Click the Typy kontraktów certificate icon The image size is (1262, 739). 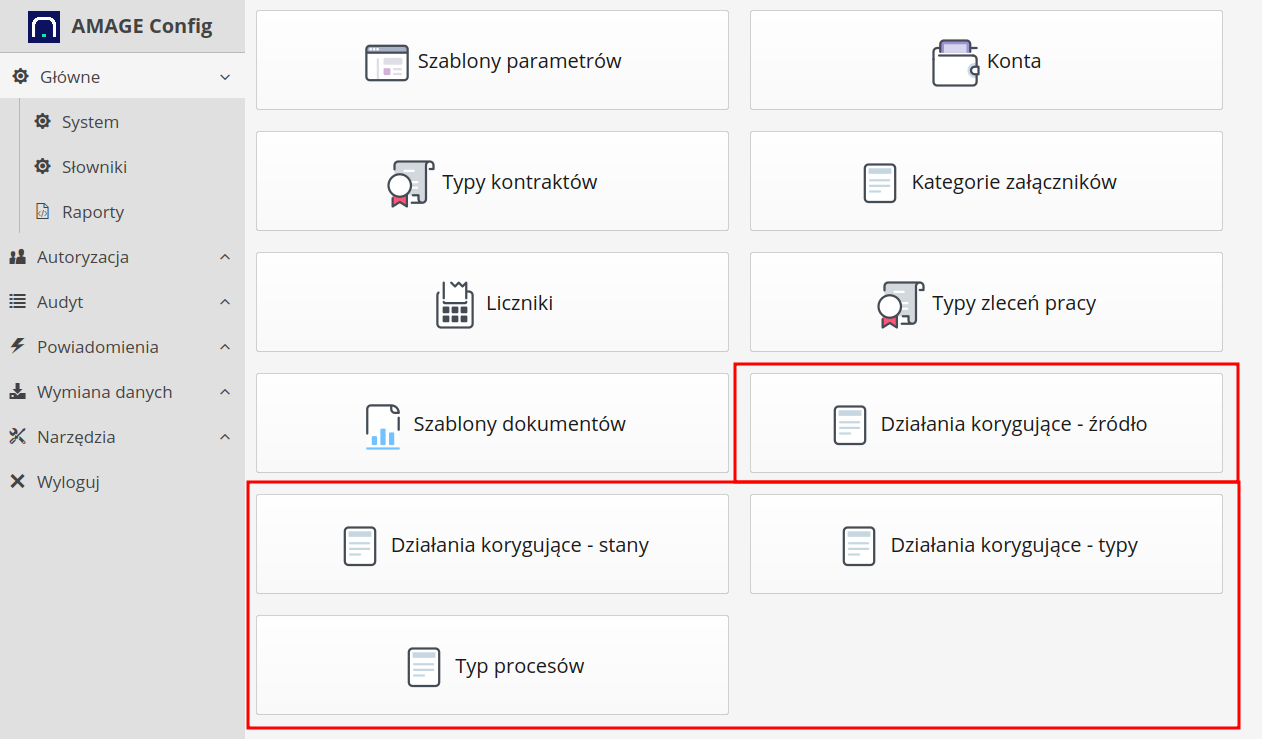(x=410, y=183)
